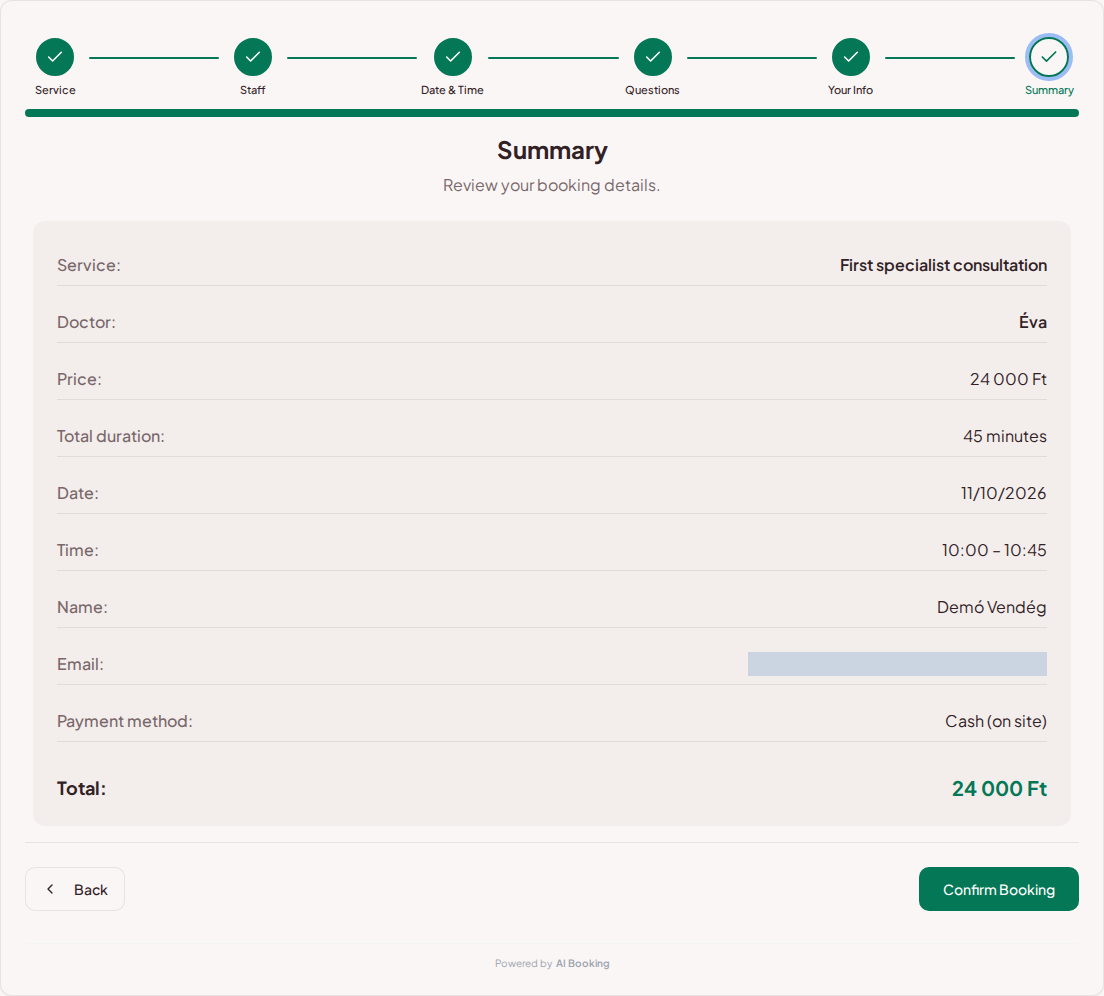Viewport: 1104px width, 996px height.
Task: Click the time '10:00 – 10:45'
Action: point(994,550)
